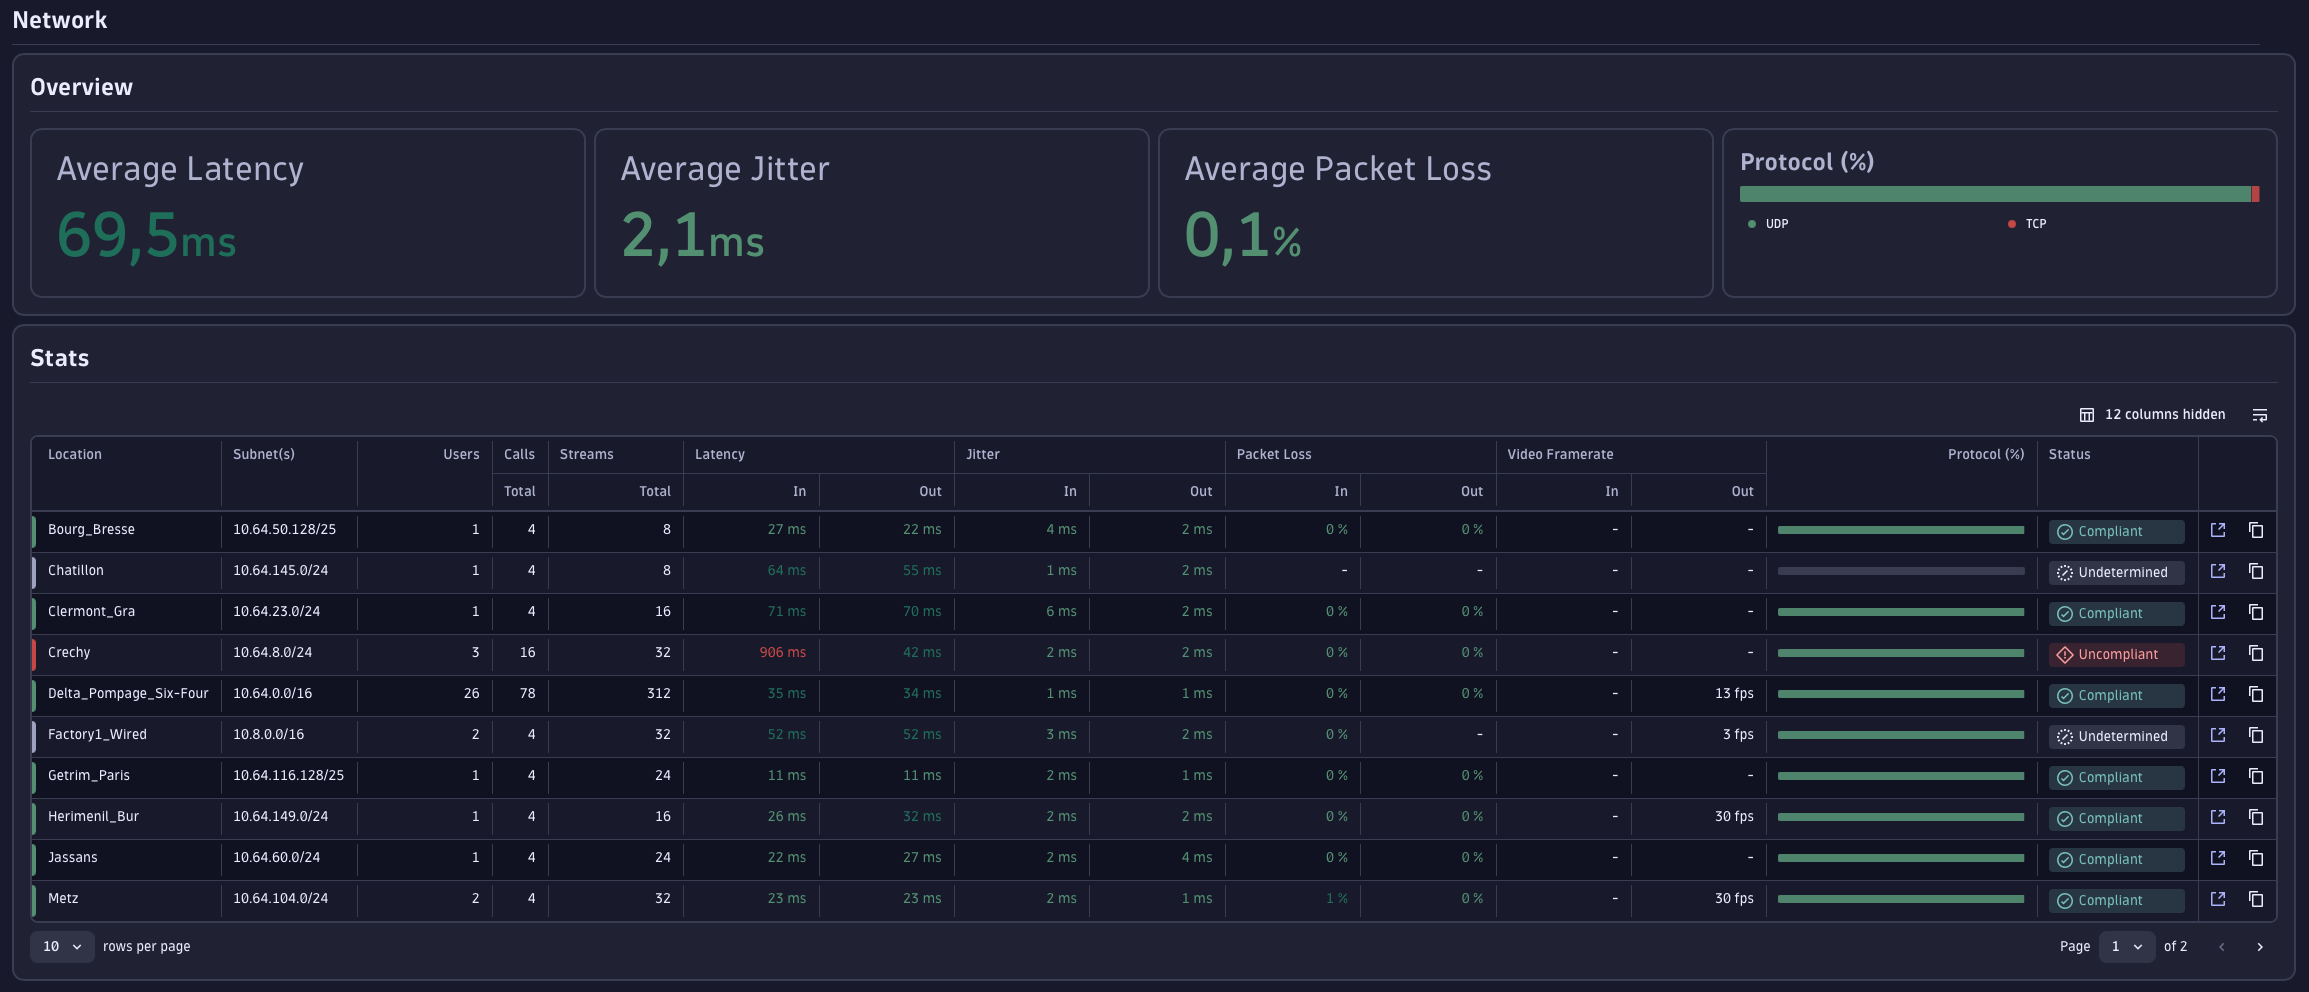The width and height of the screenshot is (2309, 992).
Task: Click the Uncompliant status badge for Crechy
Action: pyautogui.click(x=2115, y=654)
